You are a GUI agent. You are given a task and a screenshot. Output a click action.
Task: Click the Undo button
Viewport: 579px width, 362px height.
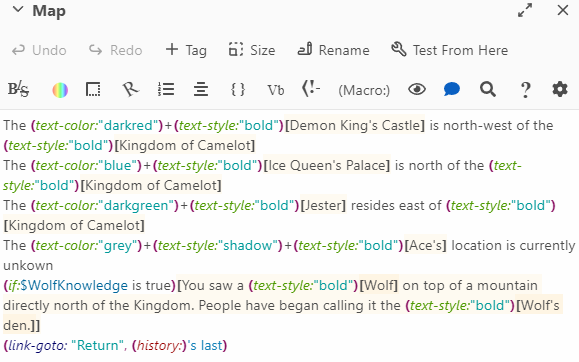(39, 50)
